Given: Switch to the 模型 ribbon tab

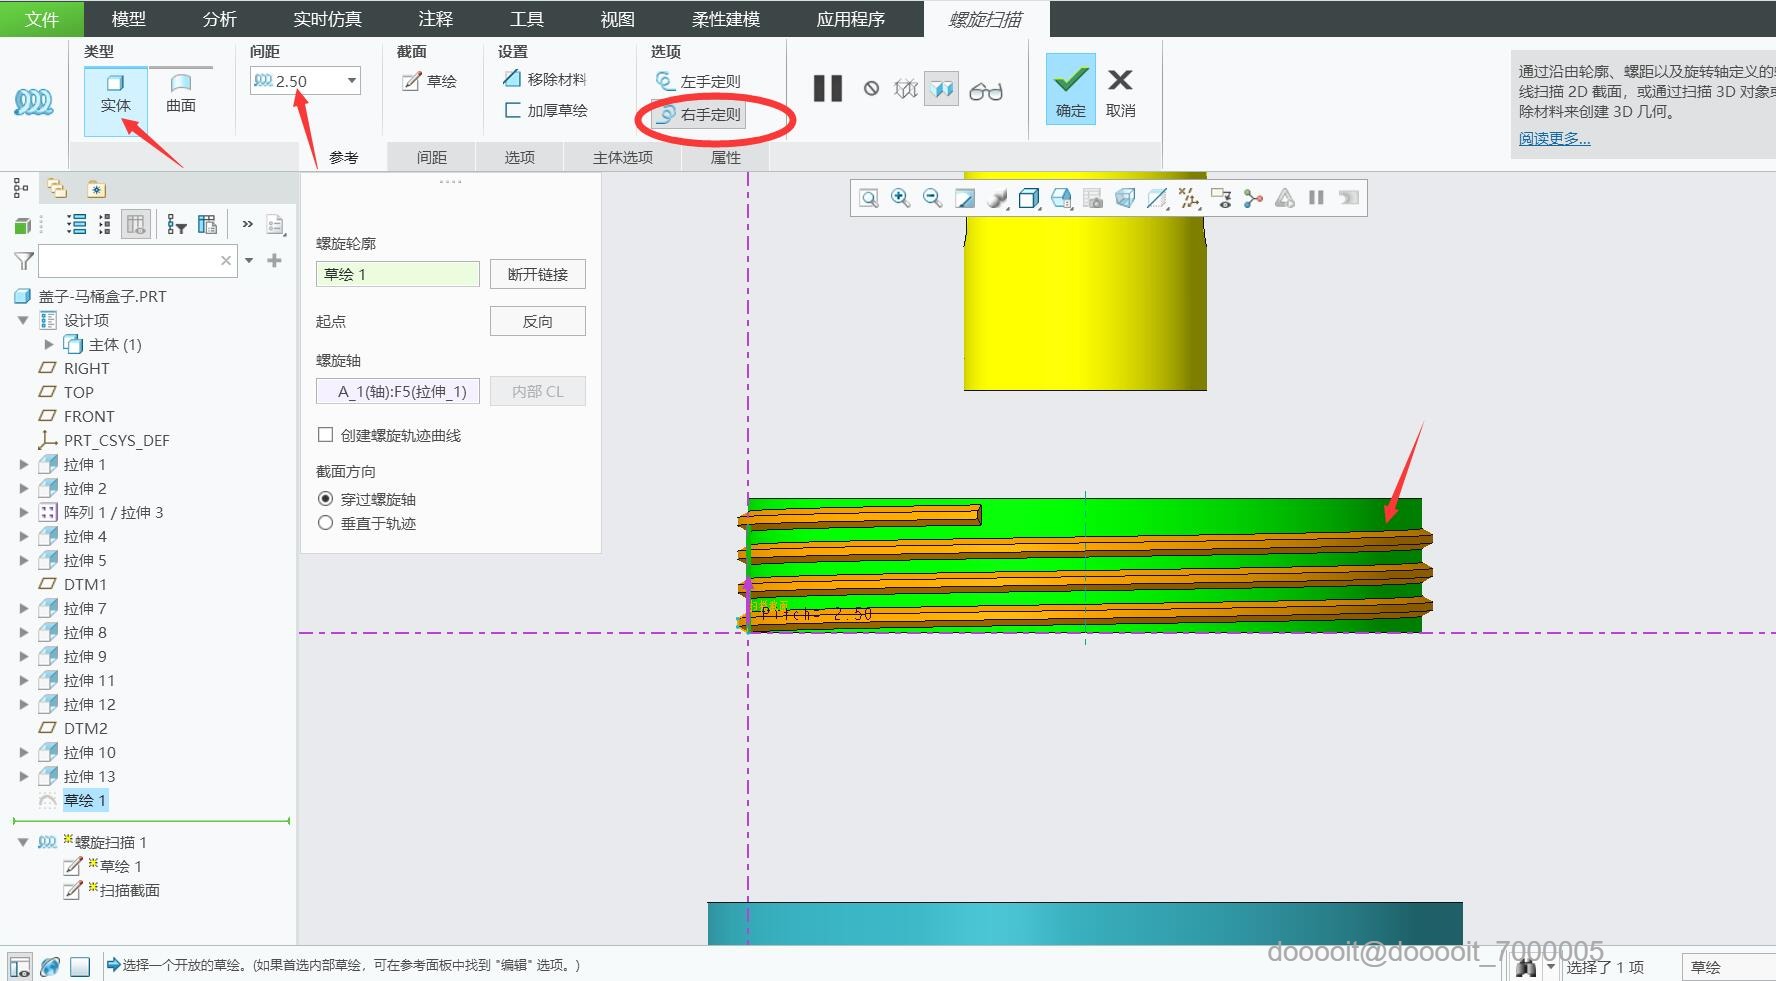Looking at the screenshot, I should [128, 19].
